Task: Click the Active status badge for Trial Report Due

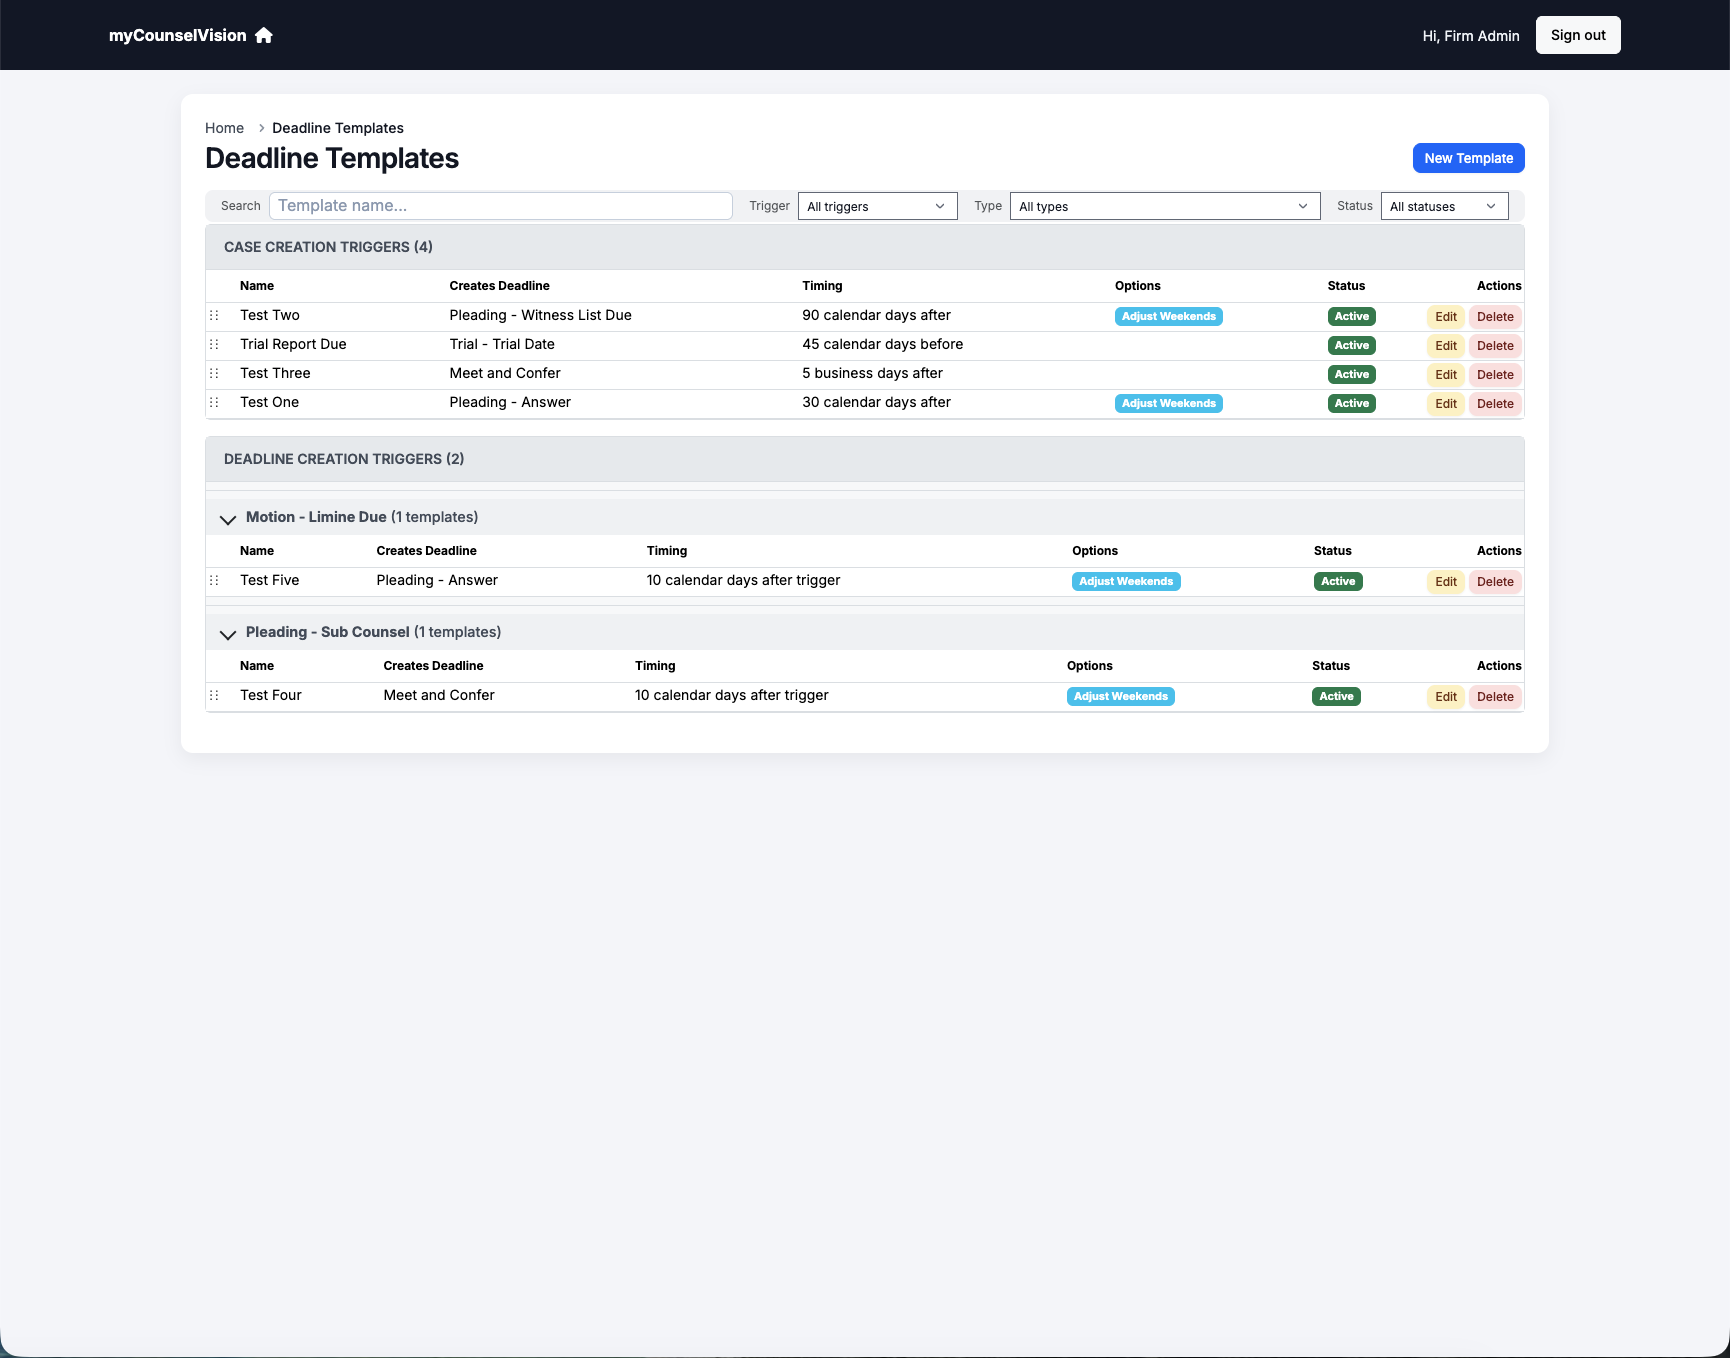Action: (x=1351, y=345)
